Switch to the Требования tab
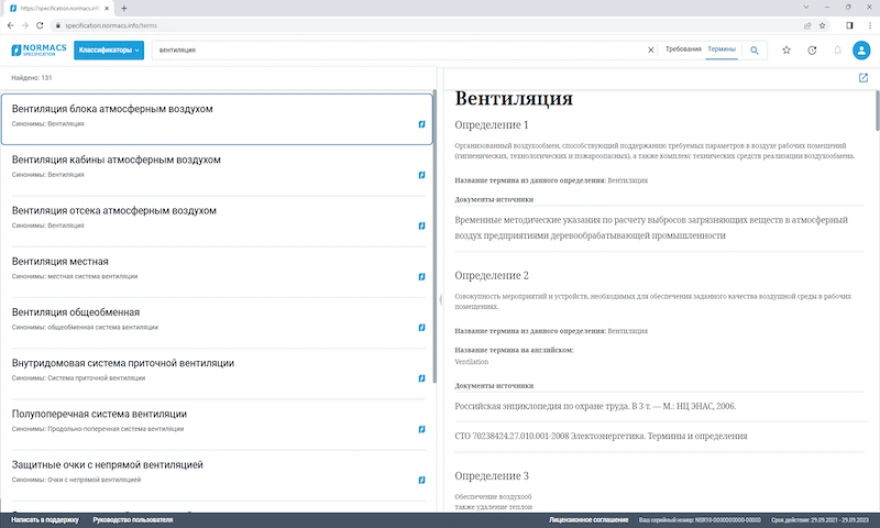Screen dimensions: 880x528 (684, 49)
